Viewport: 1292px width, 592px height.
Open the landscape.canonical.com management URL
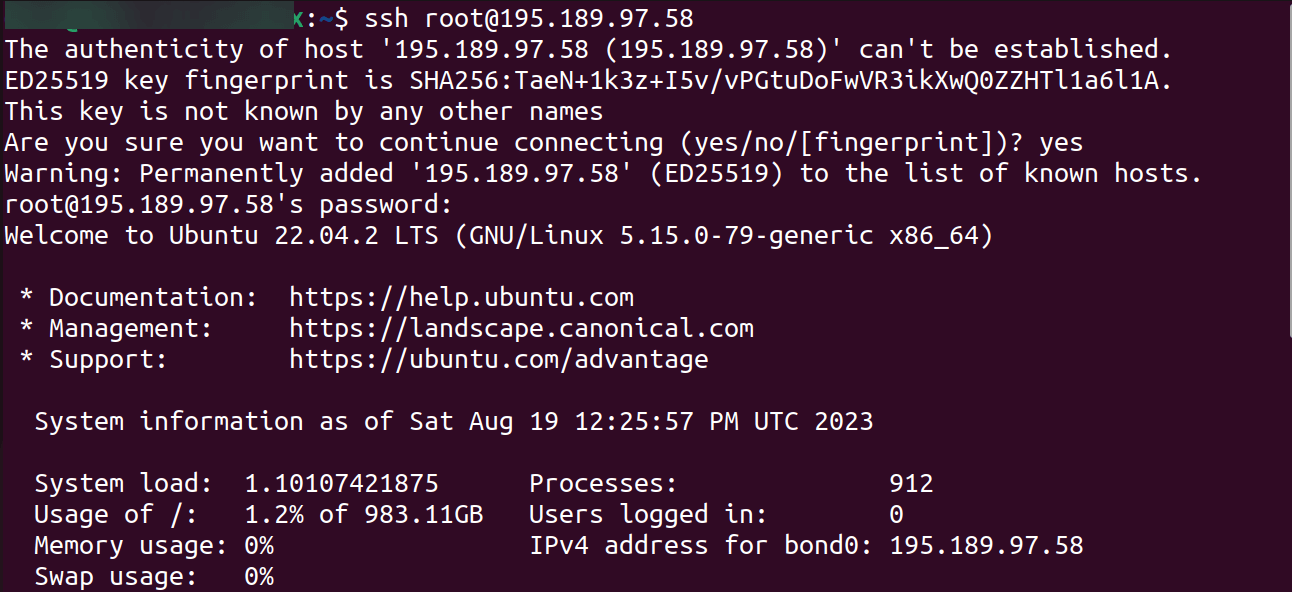tap(521, 328)
